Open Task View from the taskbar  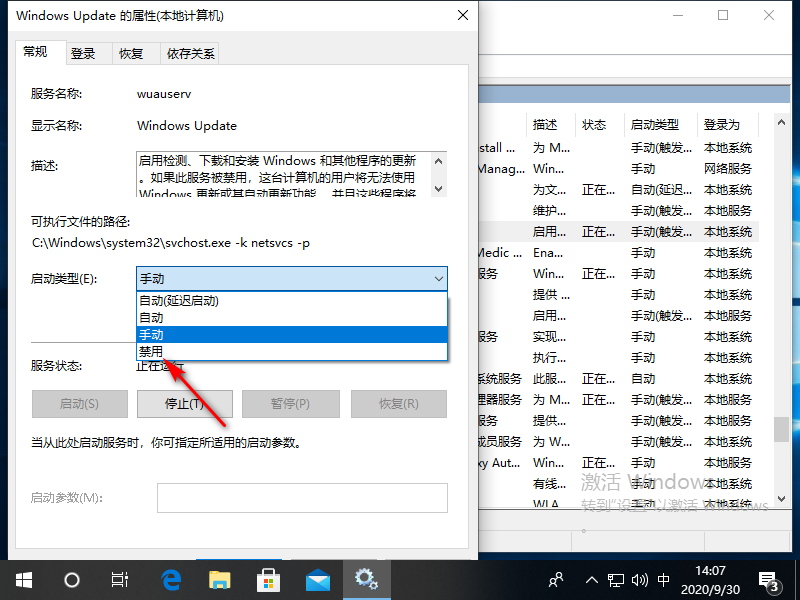point(120,579)
